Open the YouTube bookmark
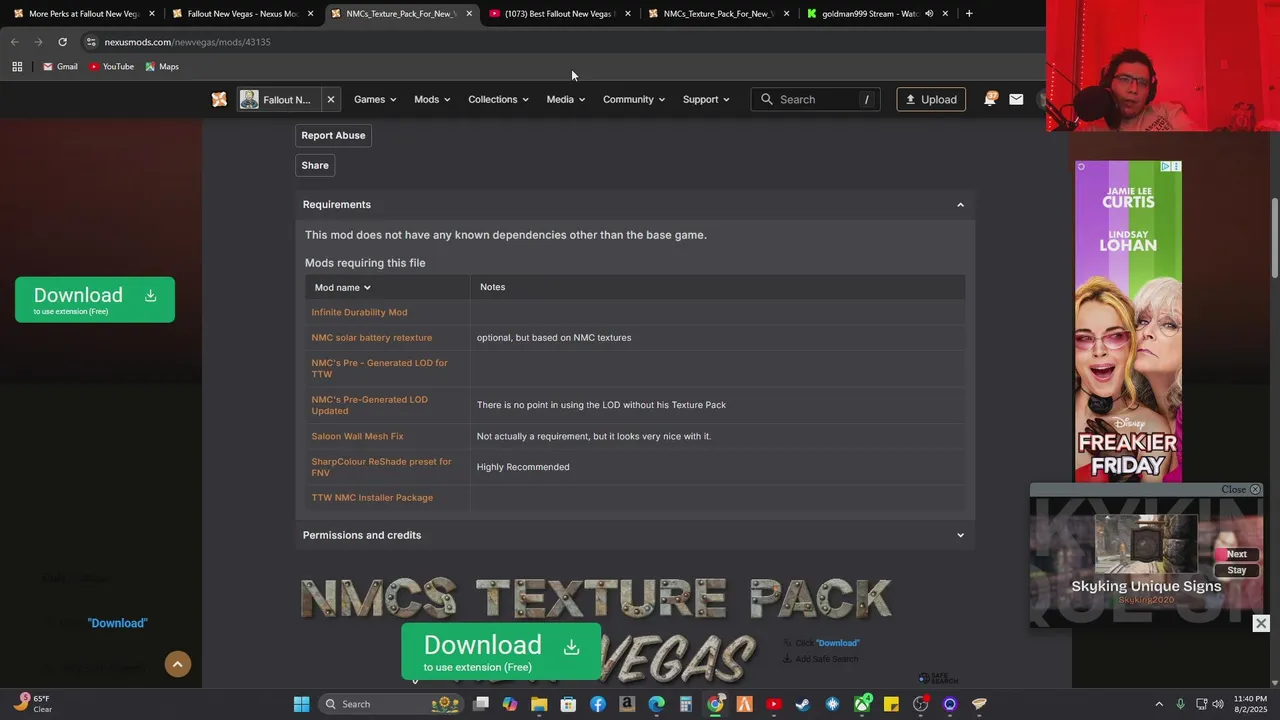Screen dimensions: 1280x720 pyautogui.click(x=111, y=67)
